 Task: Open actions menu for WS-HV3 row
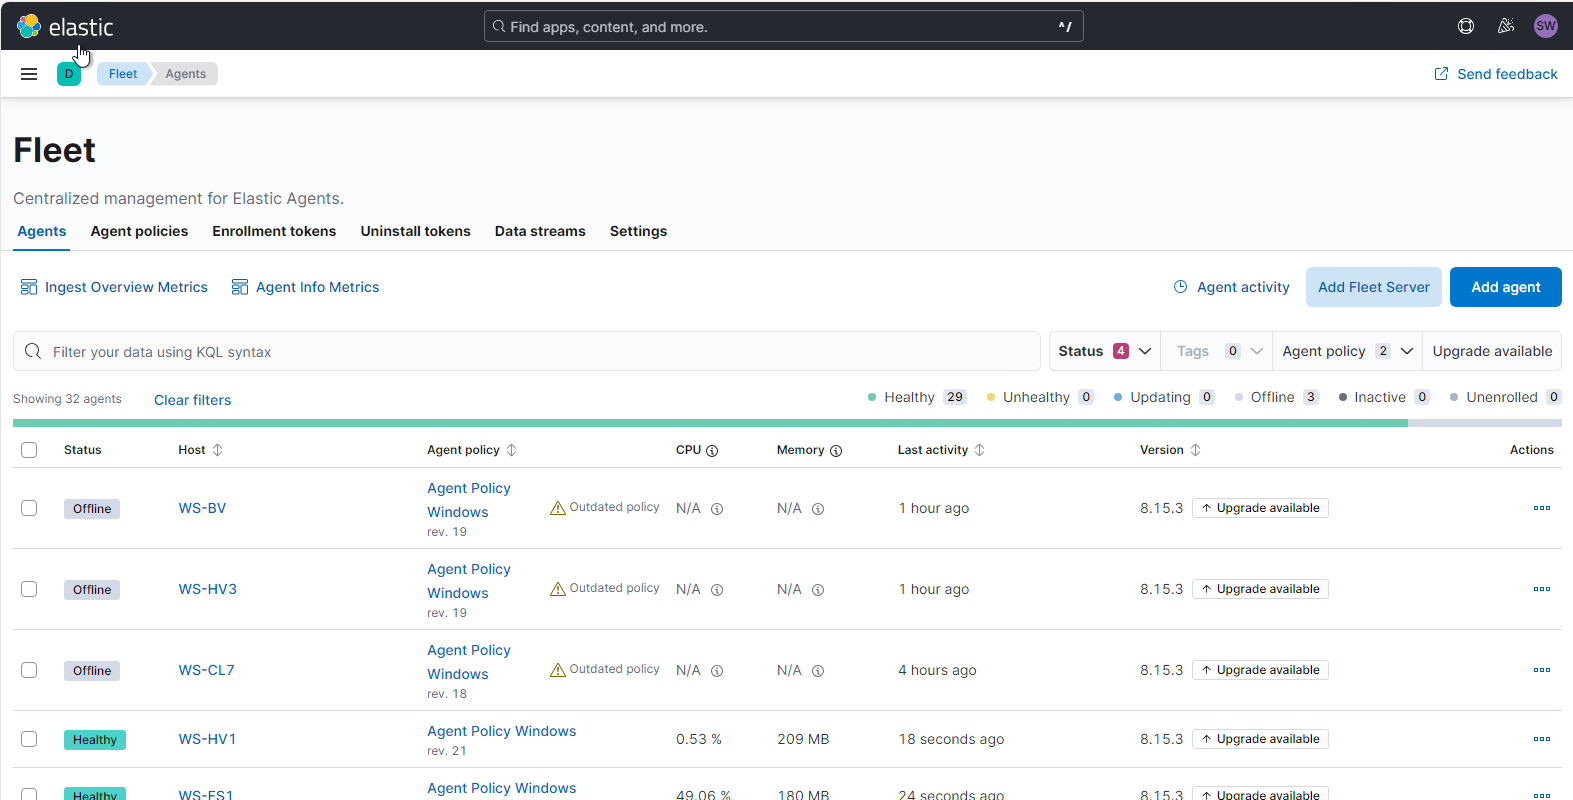click(x=1542, y=589)
